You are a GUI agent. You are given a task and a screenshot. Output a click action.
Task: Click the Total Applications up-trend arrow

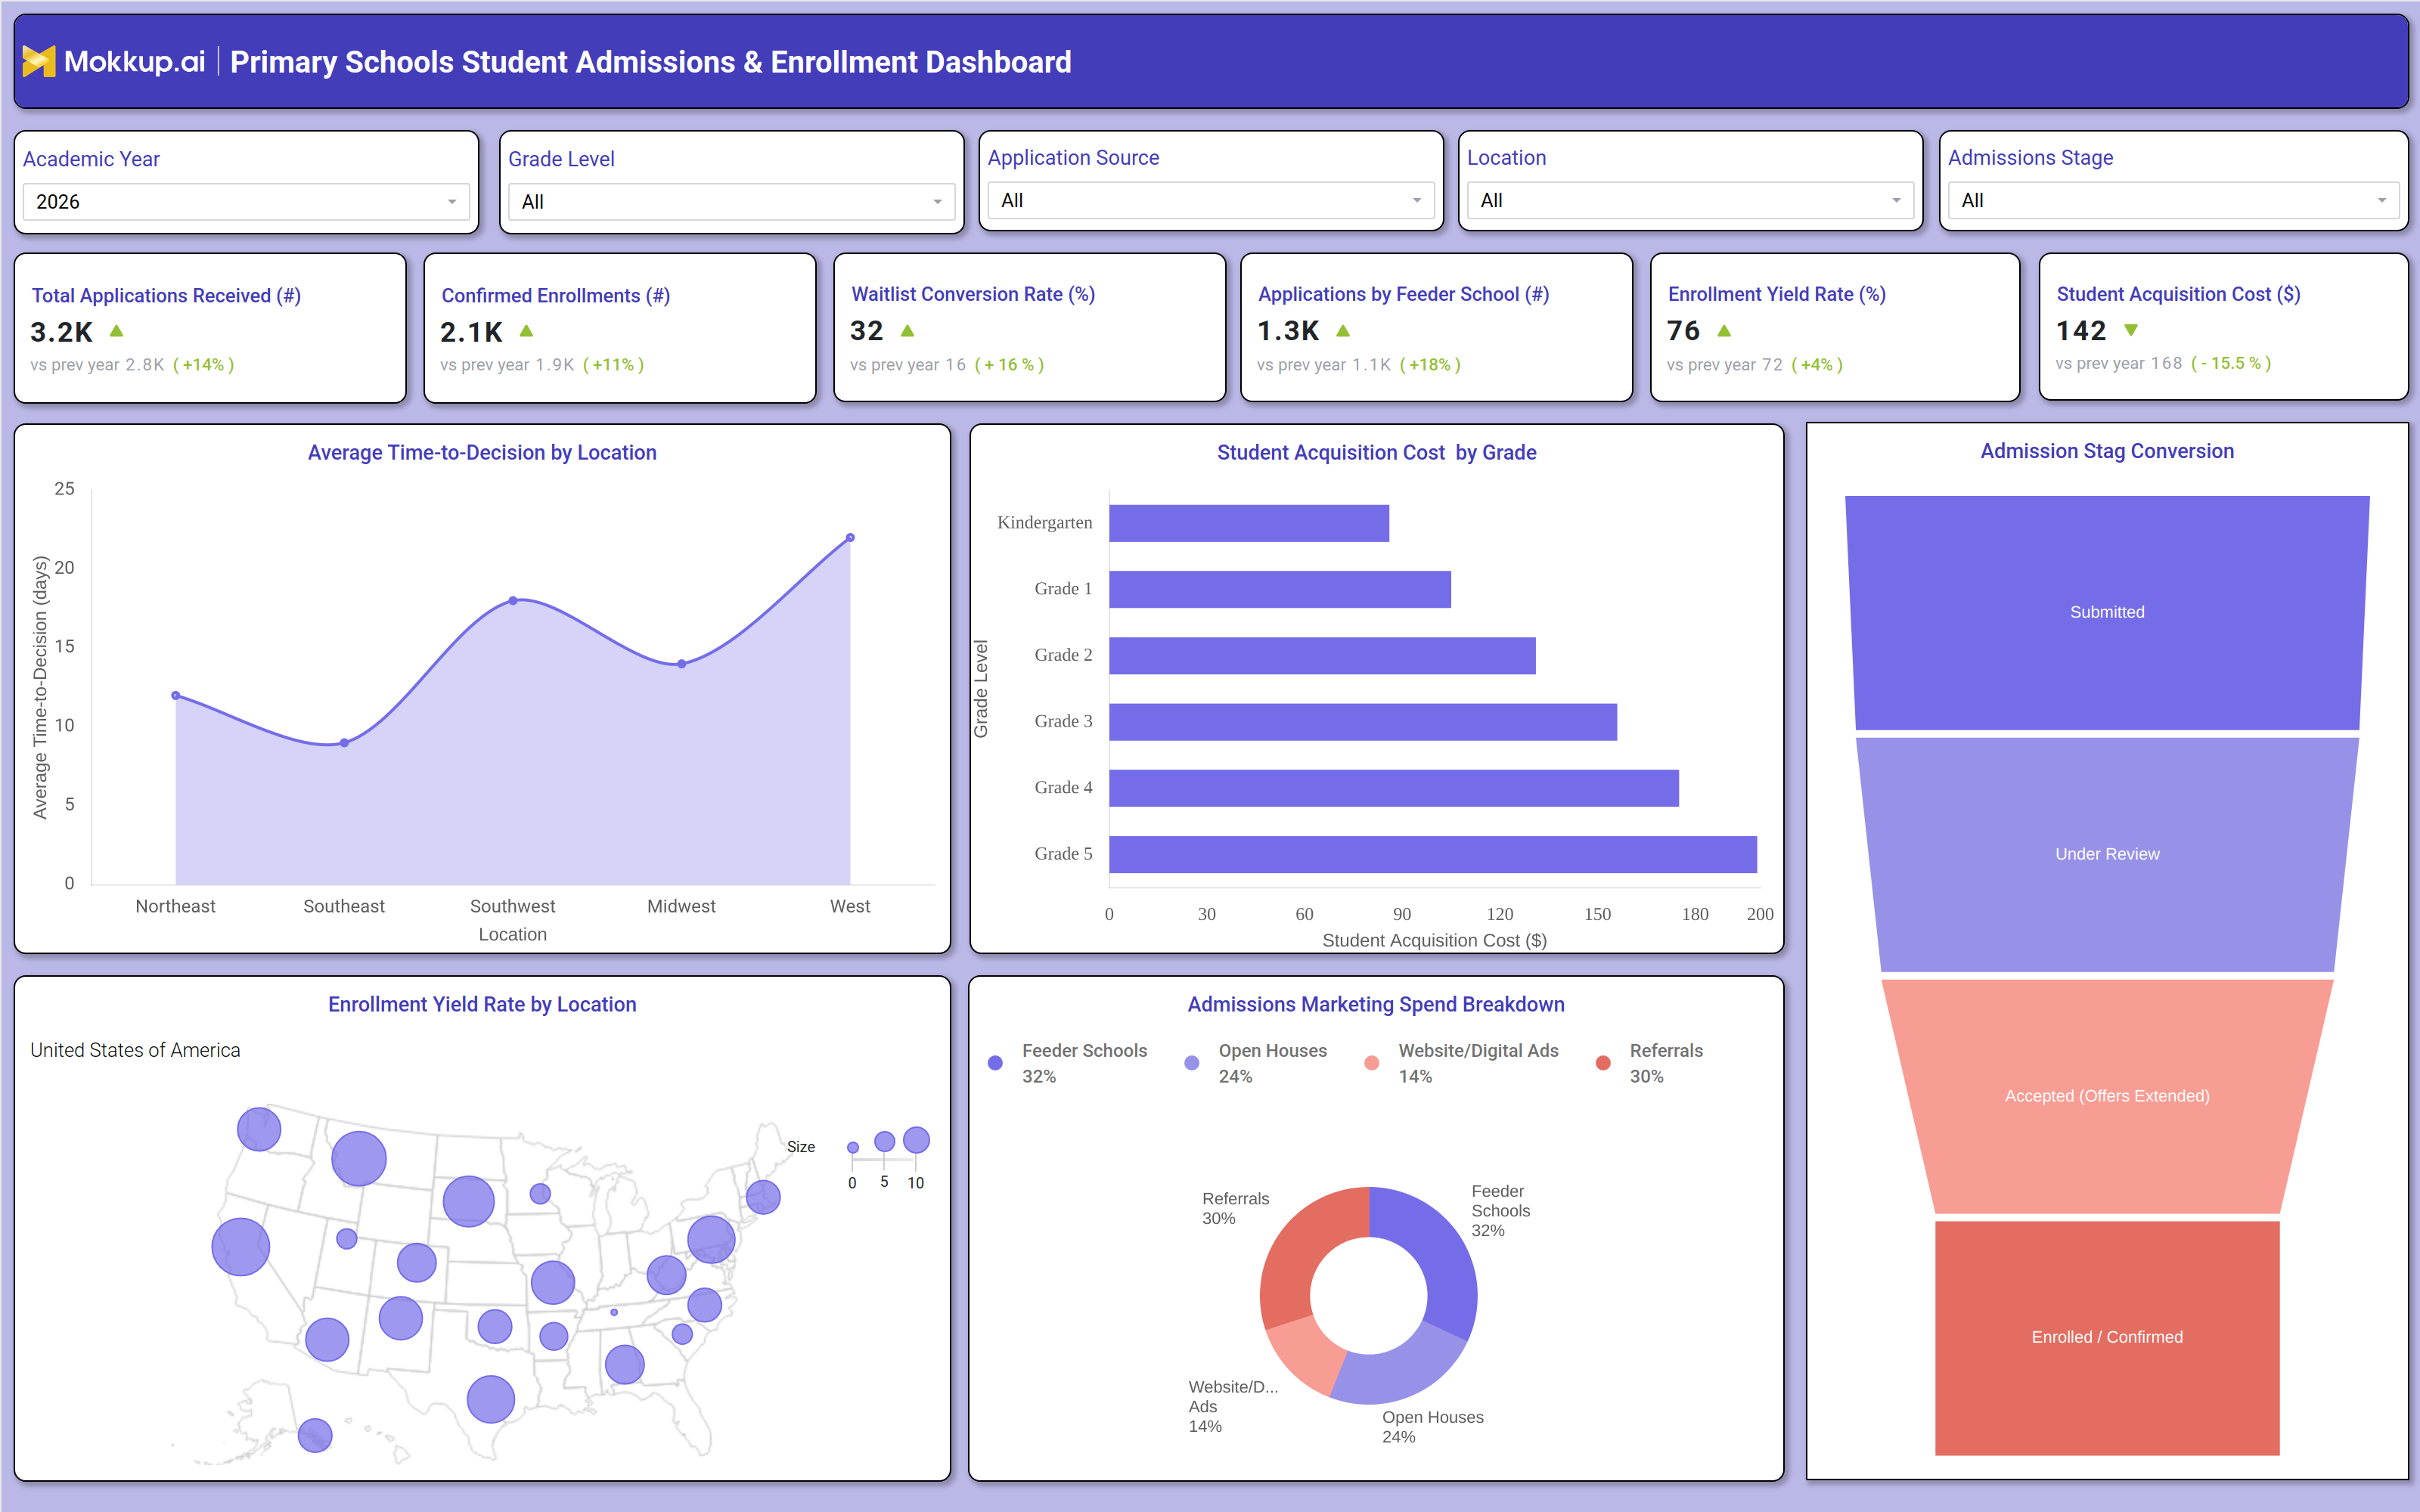pos(116,331)
